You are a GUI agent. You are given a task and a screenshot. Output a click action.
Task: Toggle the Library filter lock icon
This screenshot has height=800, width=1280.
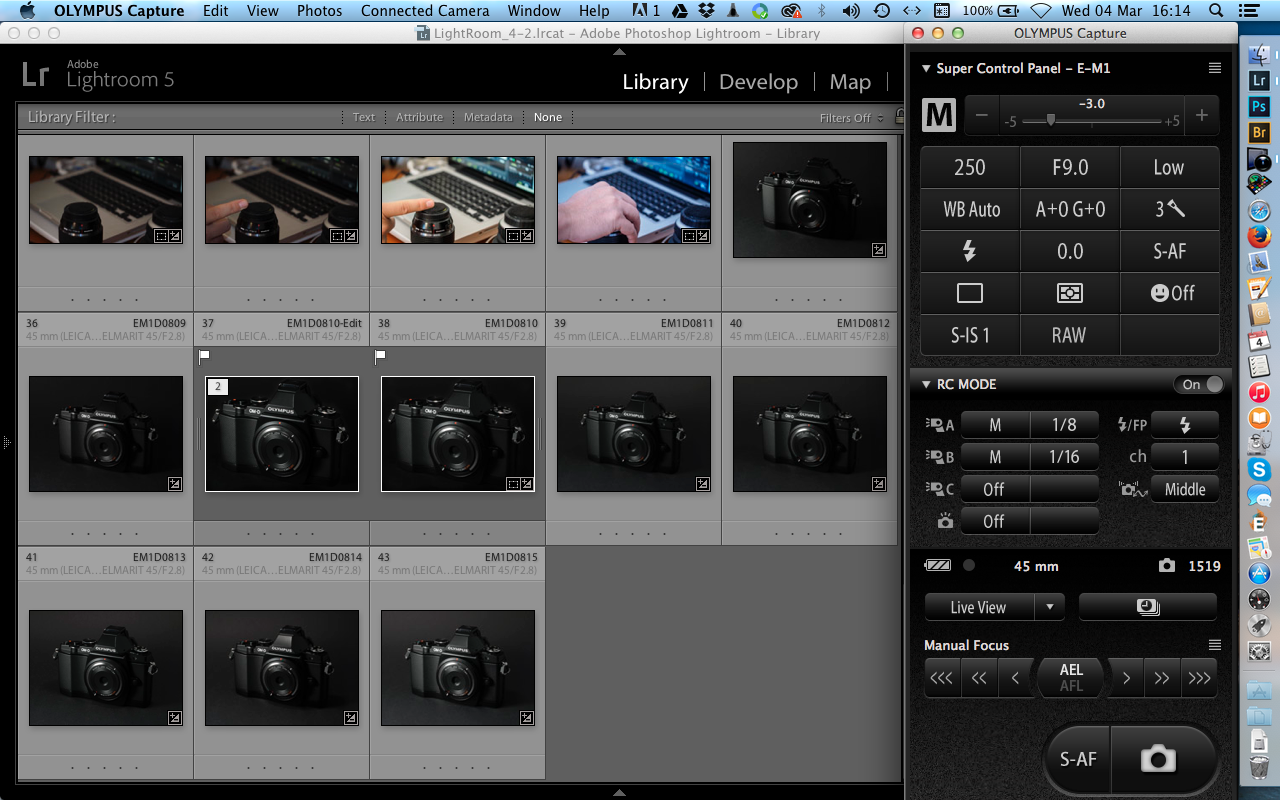899,117
